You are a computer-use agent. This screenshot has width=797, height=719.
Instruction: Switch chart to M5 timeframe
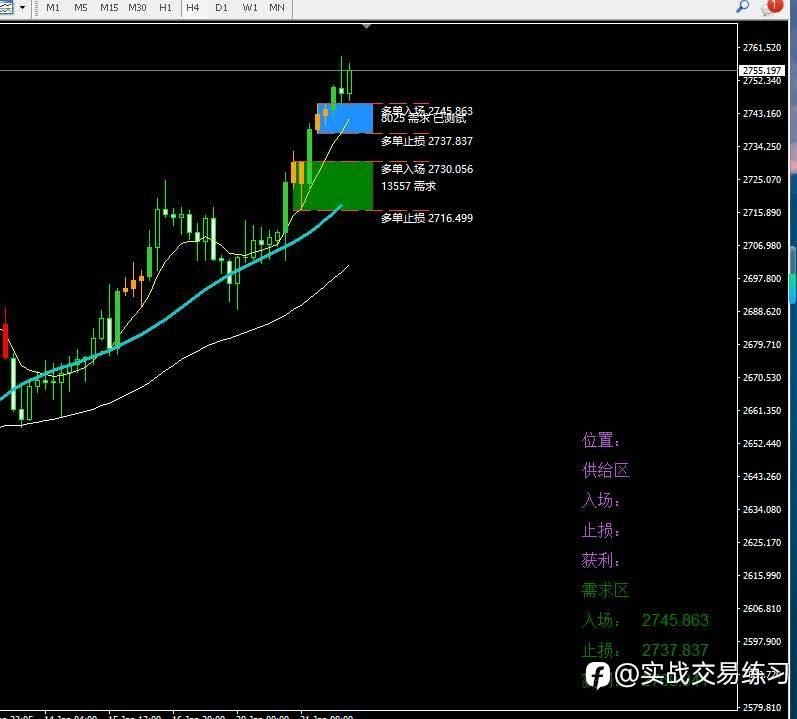[81, 8]
